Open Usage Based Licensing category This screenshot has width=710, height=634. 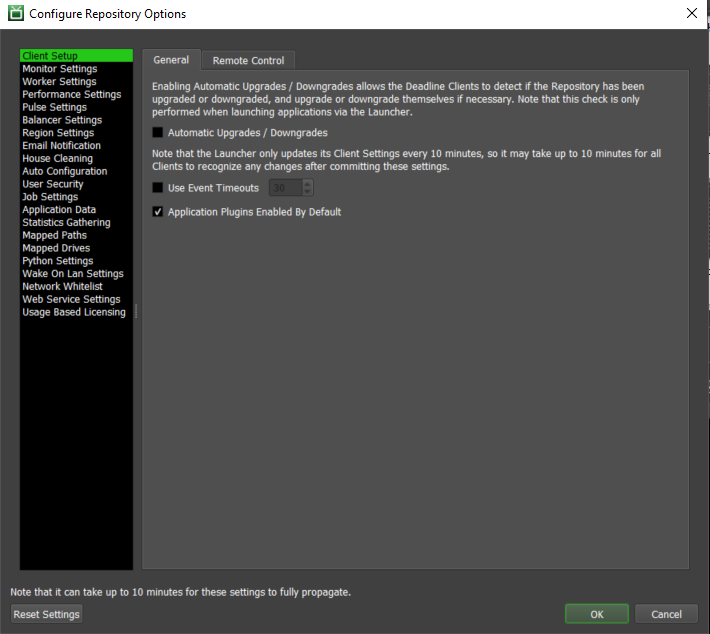click(76, 312)
